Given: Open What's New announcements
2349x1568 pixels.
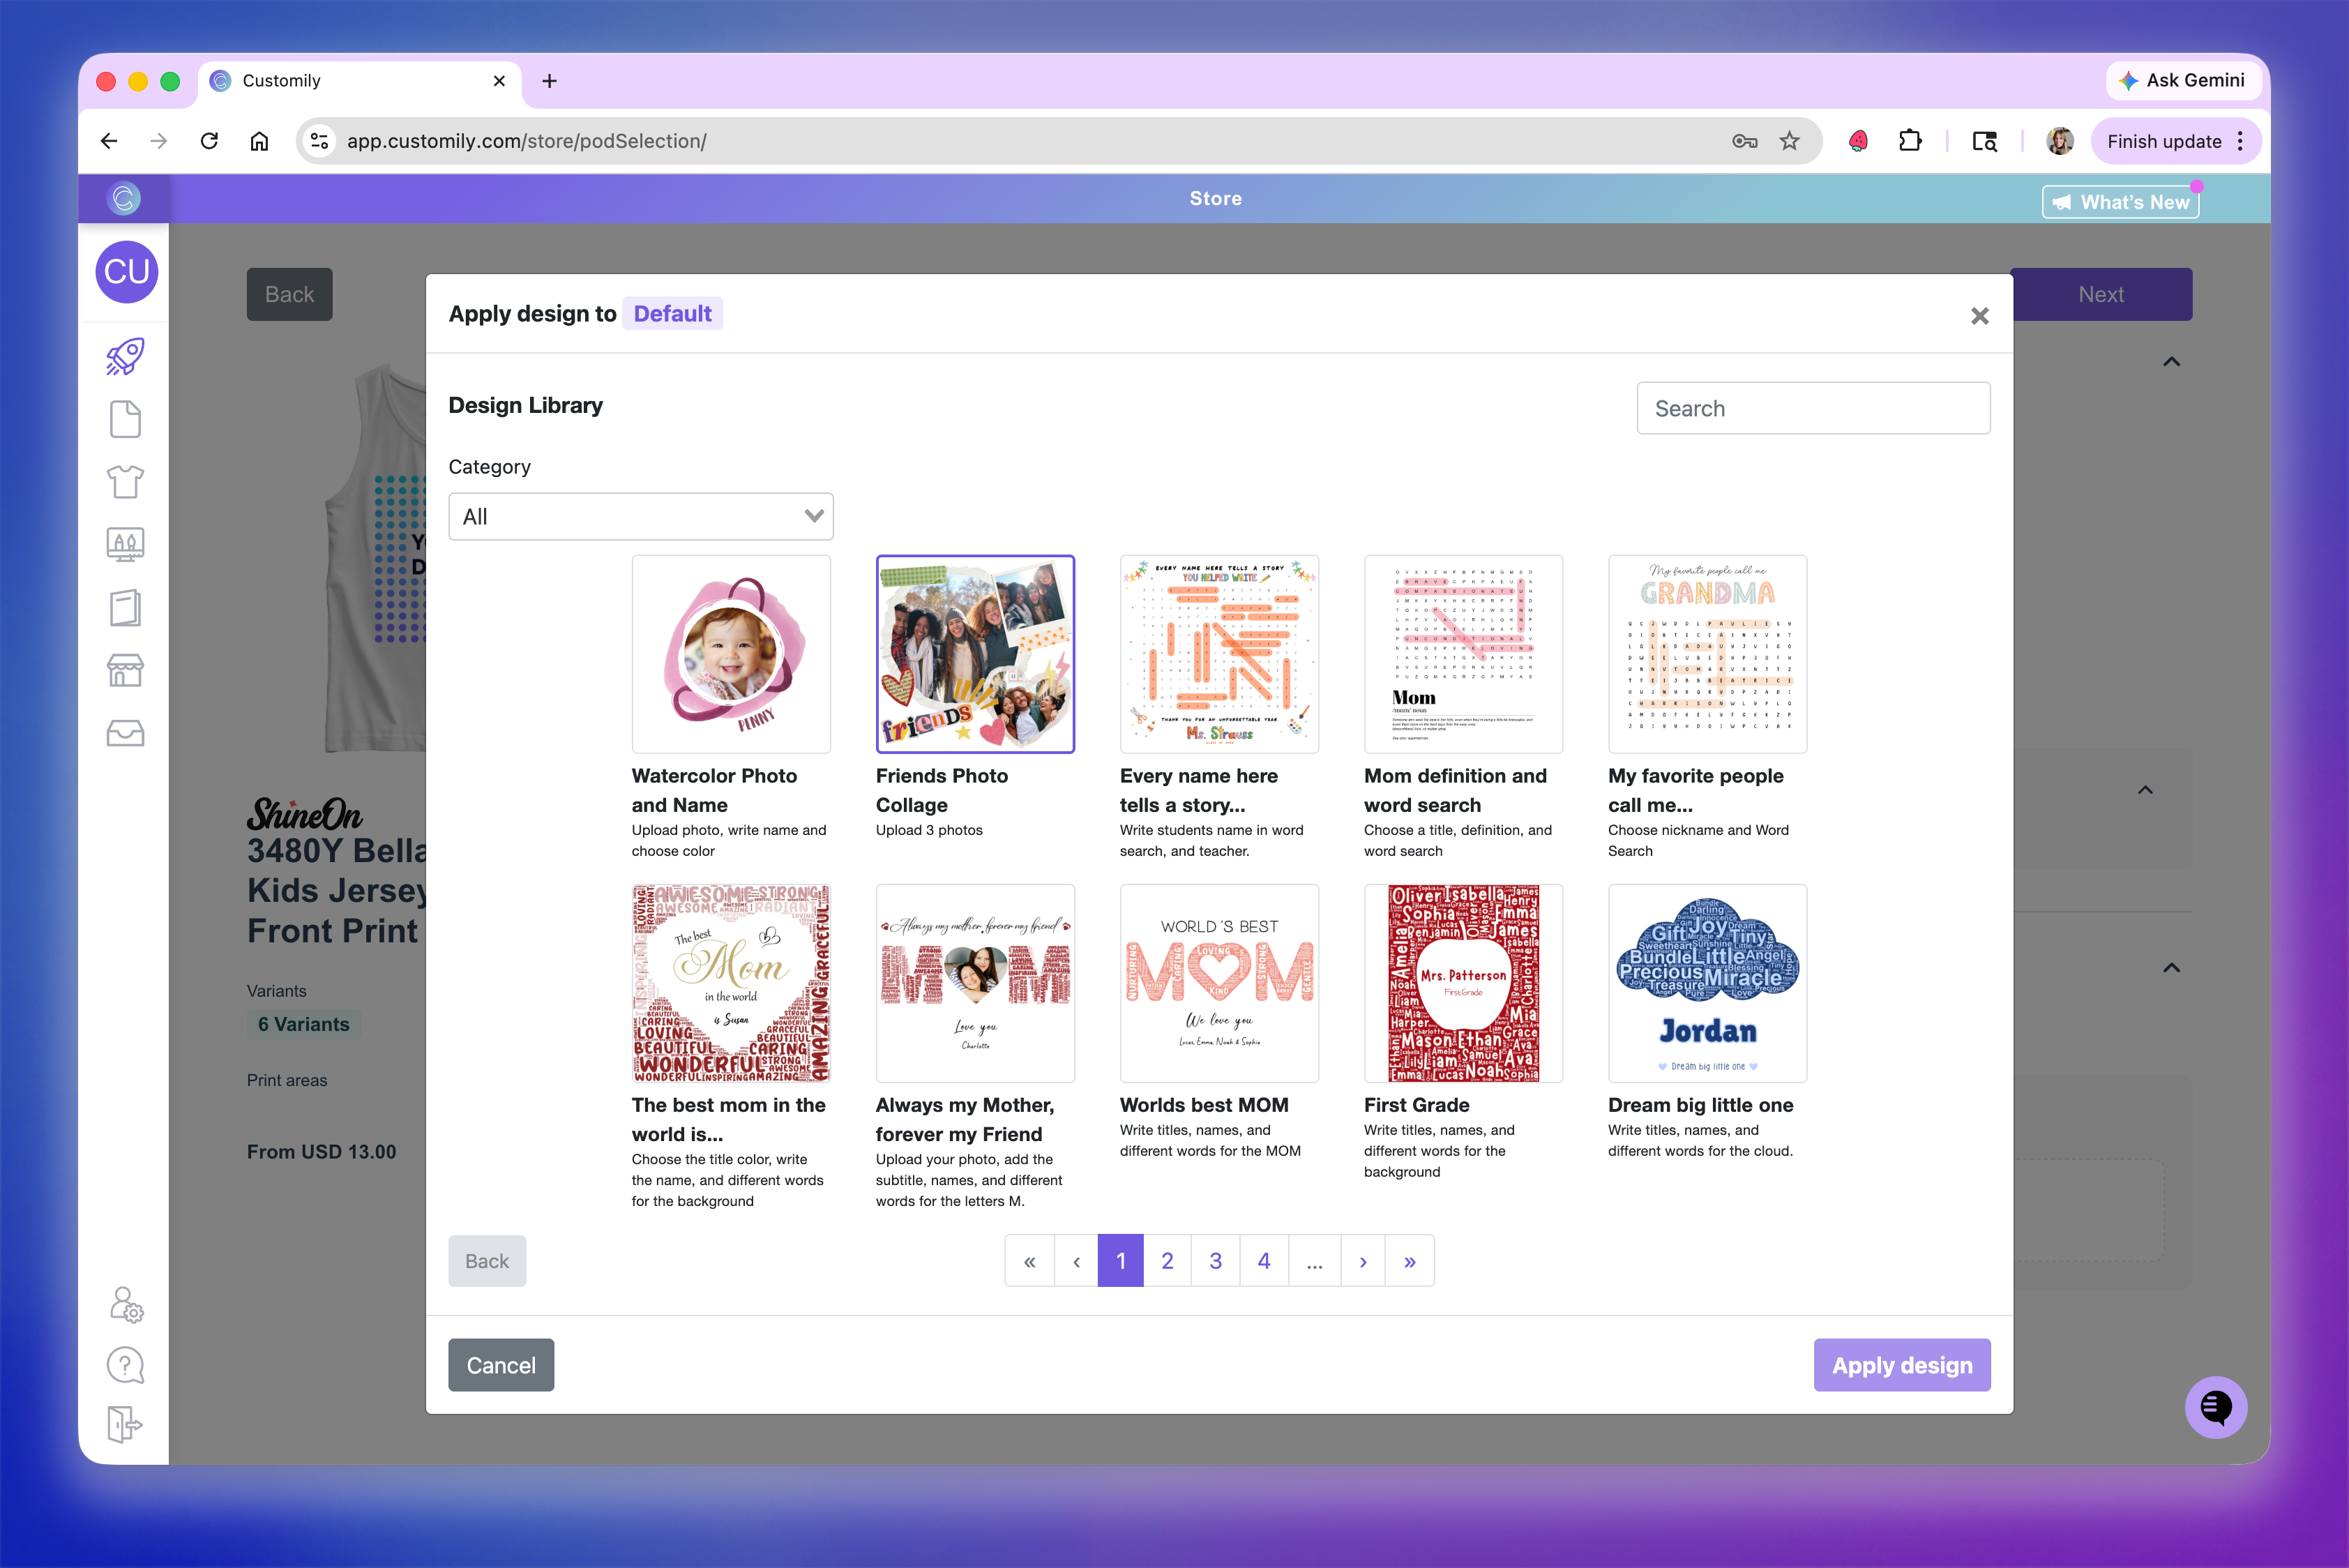Looking at the screenshot, I should (2121, 202).
